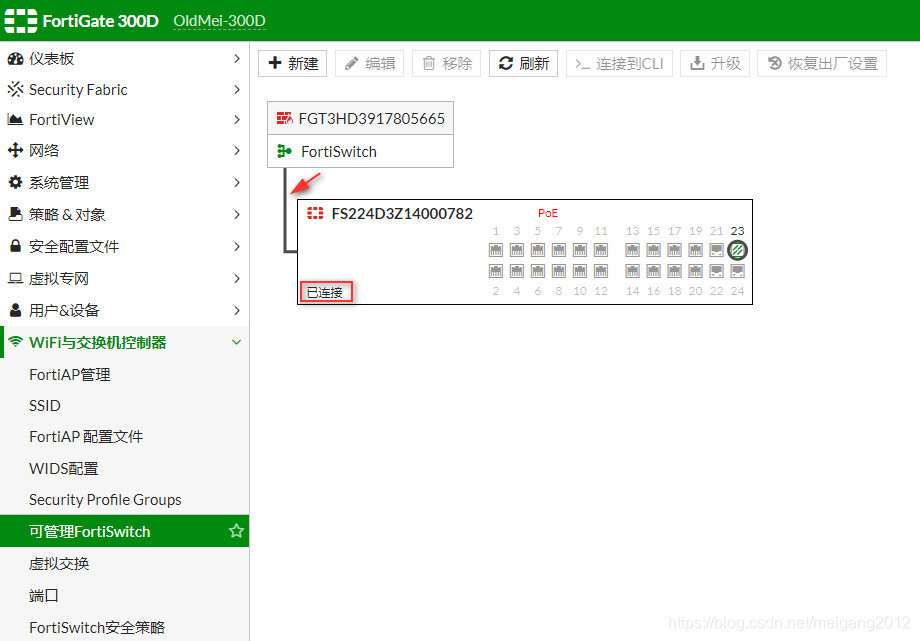Select switch port 14 icon
Viewport: 920px width, 641px height.
tap(632, 271)
